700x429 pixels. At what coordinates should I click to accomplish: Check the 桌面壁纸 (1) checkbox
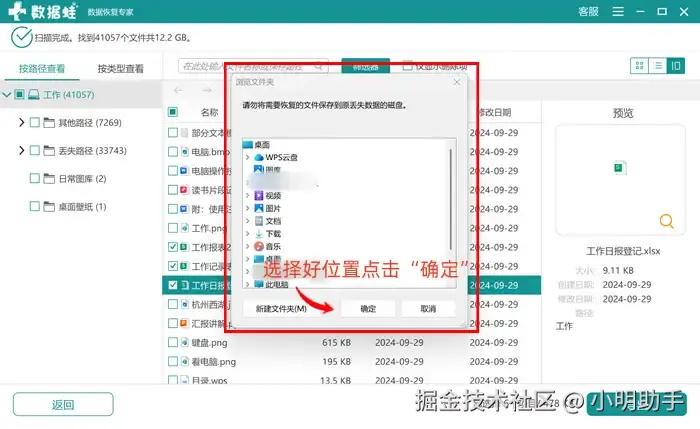click(35, 206)
